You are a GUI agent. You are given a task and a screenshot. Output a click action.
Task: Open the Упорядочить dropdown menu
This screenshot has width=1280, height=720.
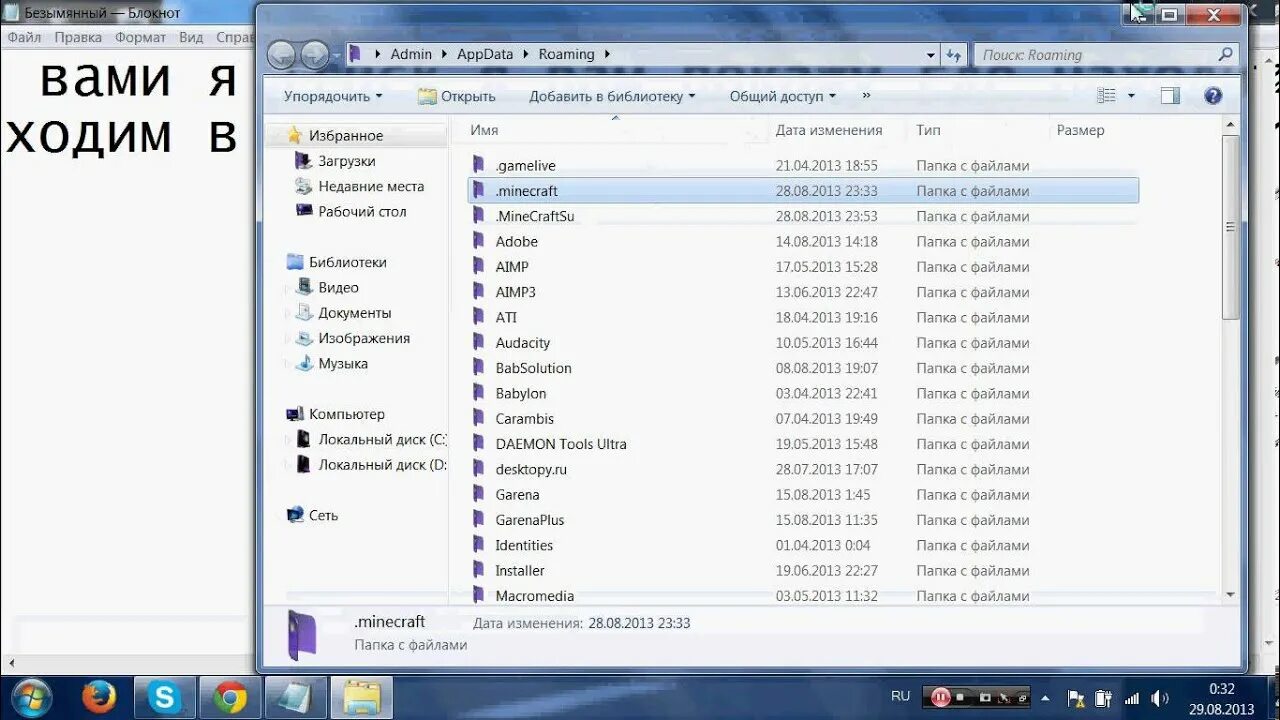point(333,96)
